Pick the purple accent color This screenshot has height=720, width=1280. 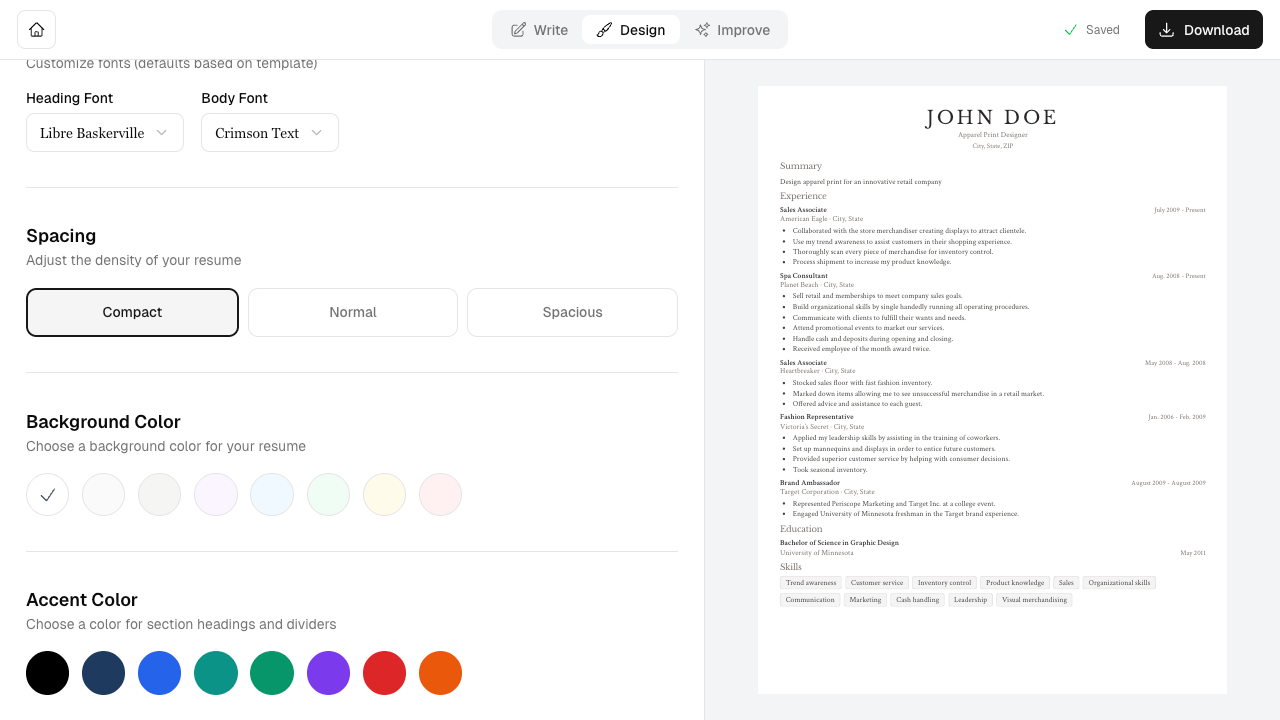(328, 673)
